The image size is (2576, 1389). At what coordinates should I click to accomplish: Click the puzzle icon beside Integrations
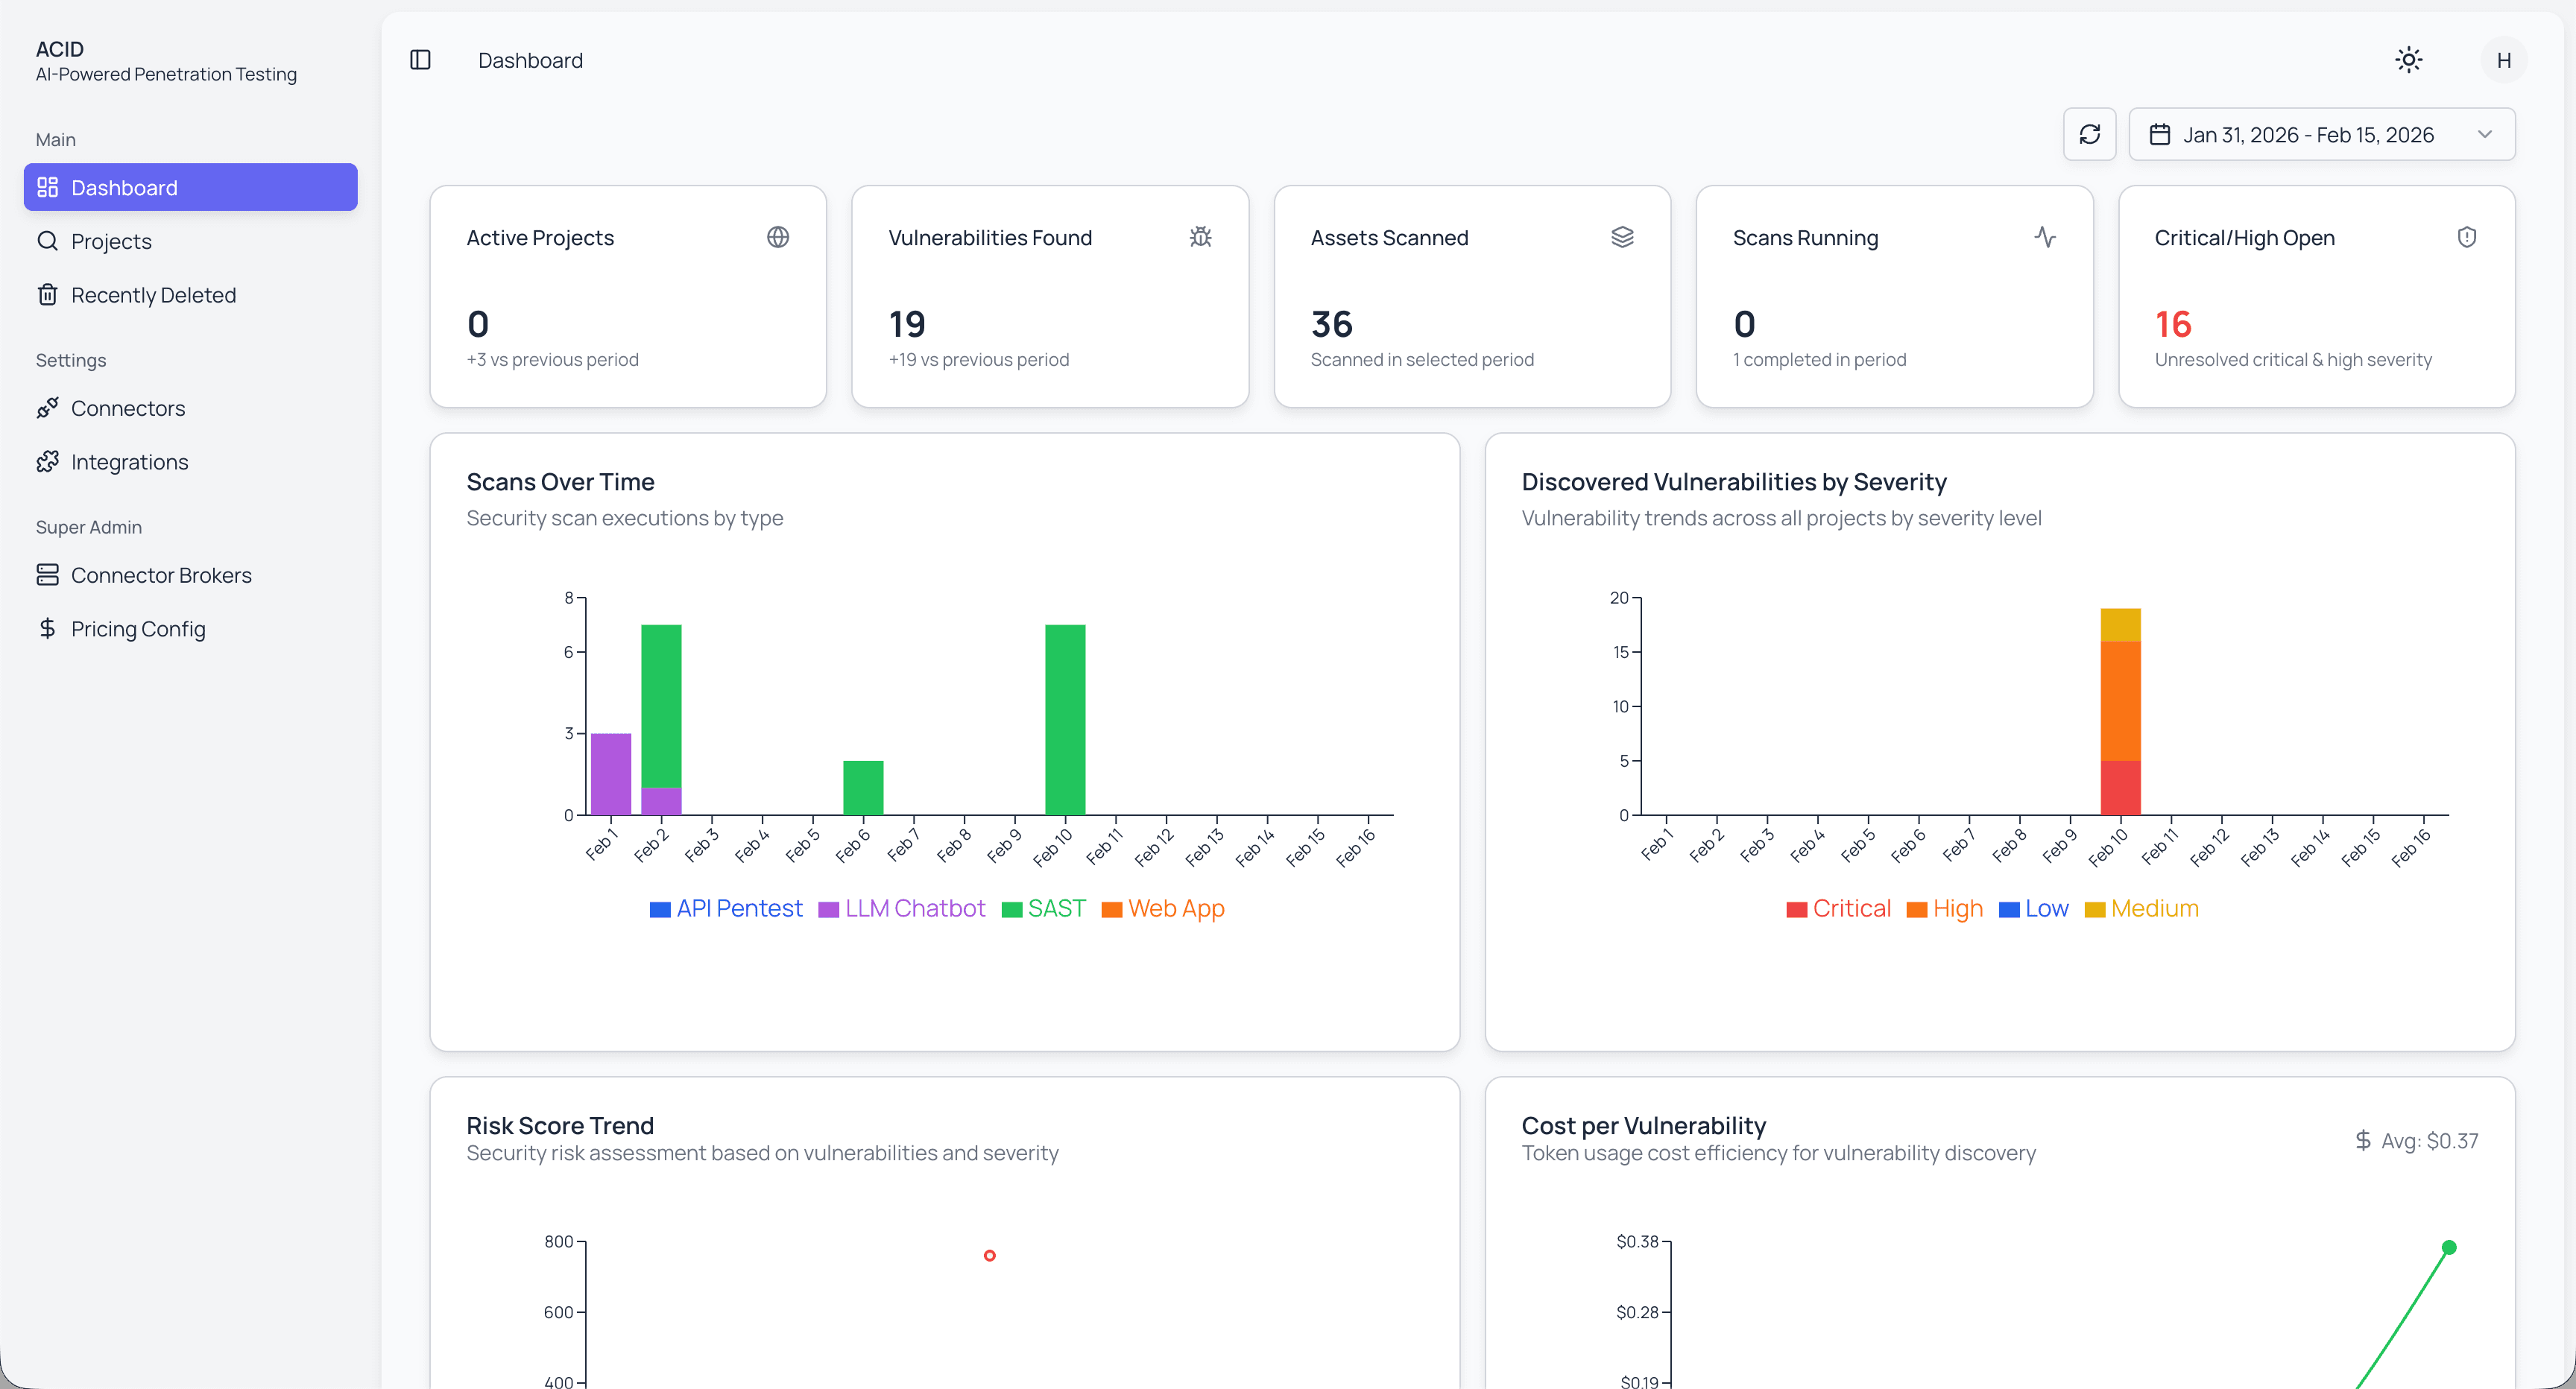click(x=47, y=462)
